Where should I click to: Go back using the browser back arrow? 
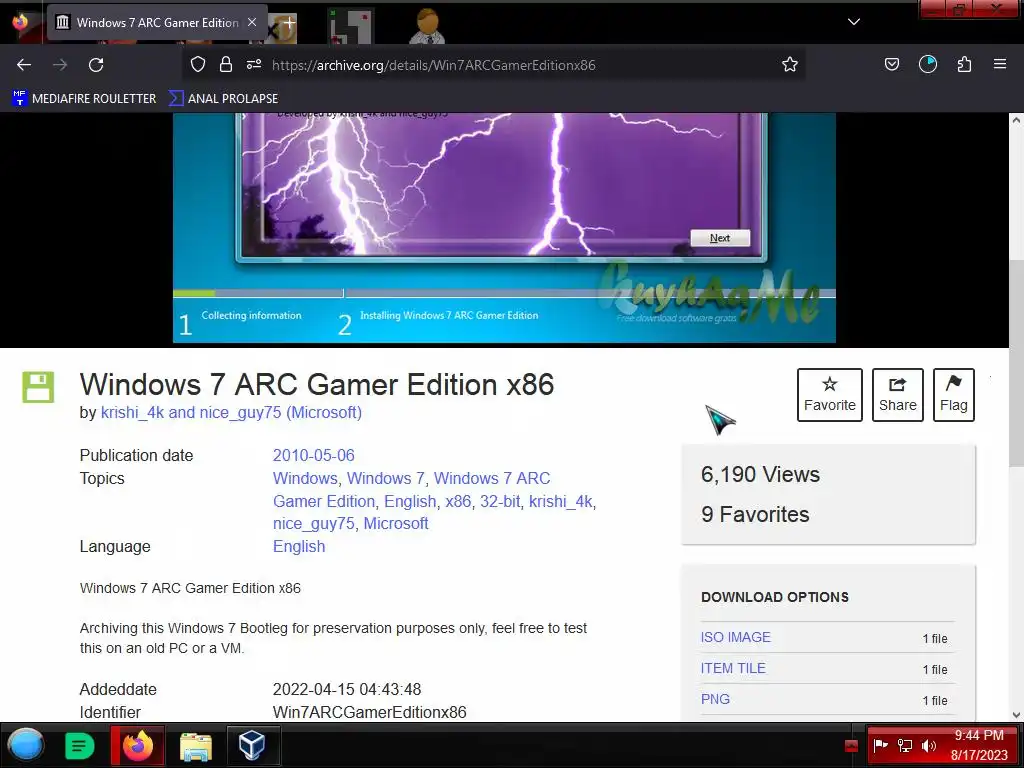pyautogui.click(x=24, y=65)
